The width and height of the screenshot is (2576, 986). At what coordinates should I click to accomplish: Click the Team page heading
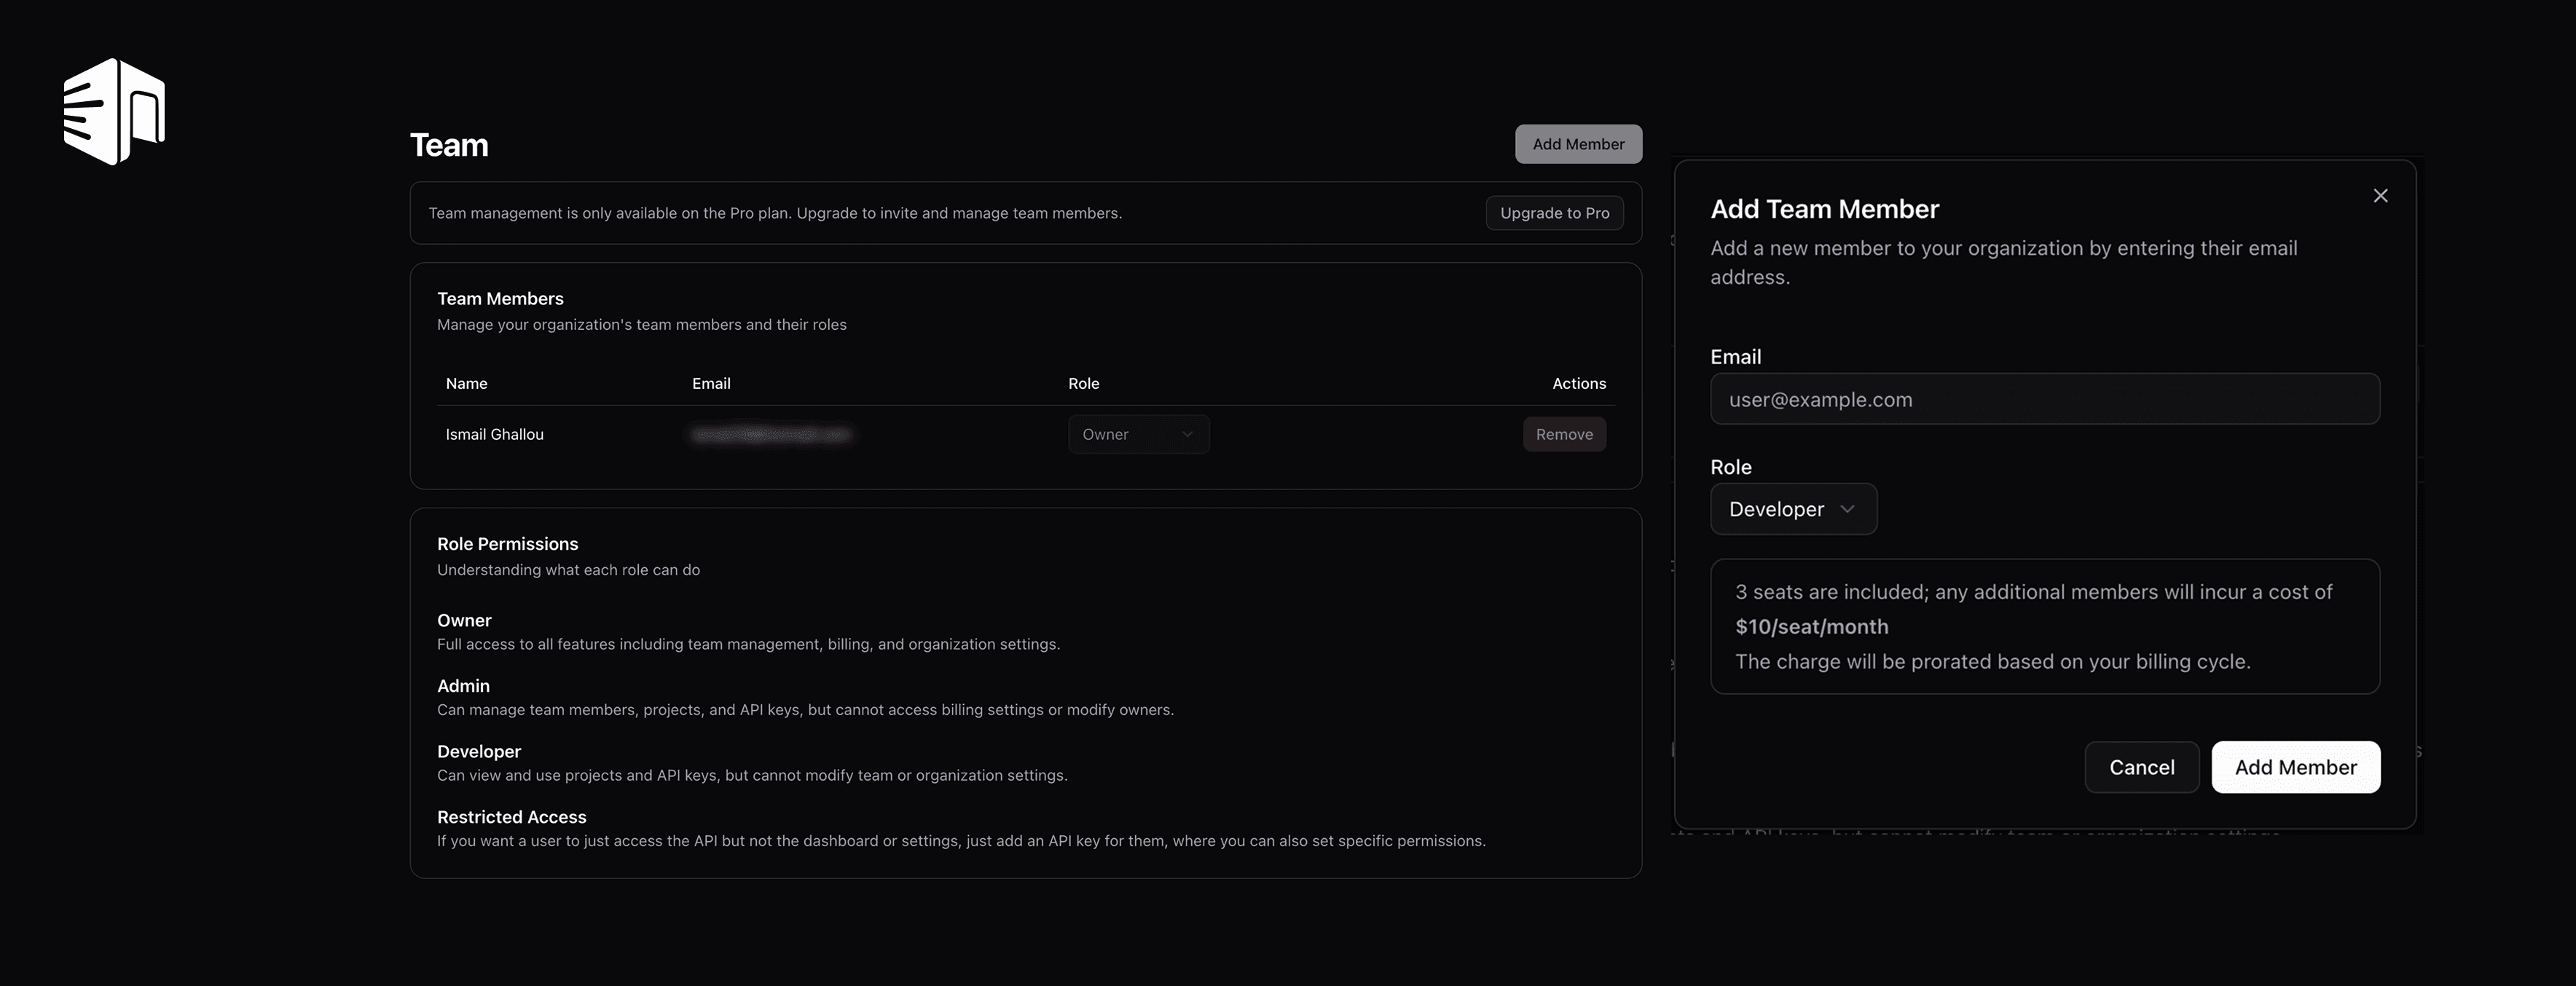(448, 144)
